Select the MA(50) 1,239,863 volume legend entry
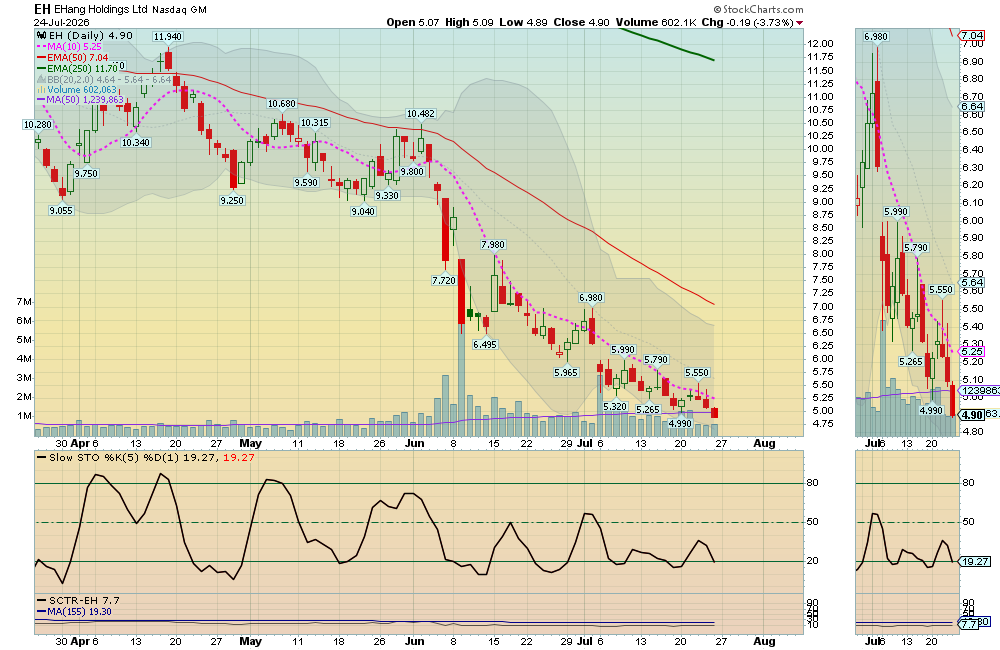This screenshot has width=1000, height=650. [80, 100]
